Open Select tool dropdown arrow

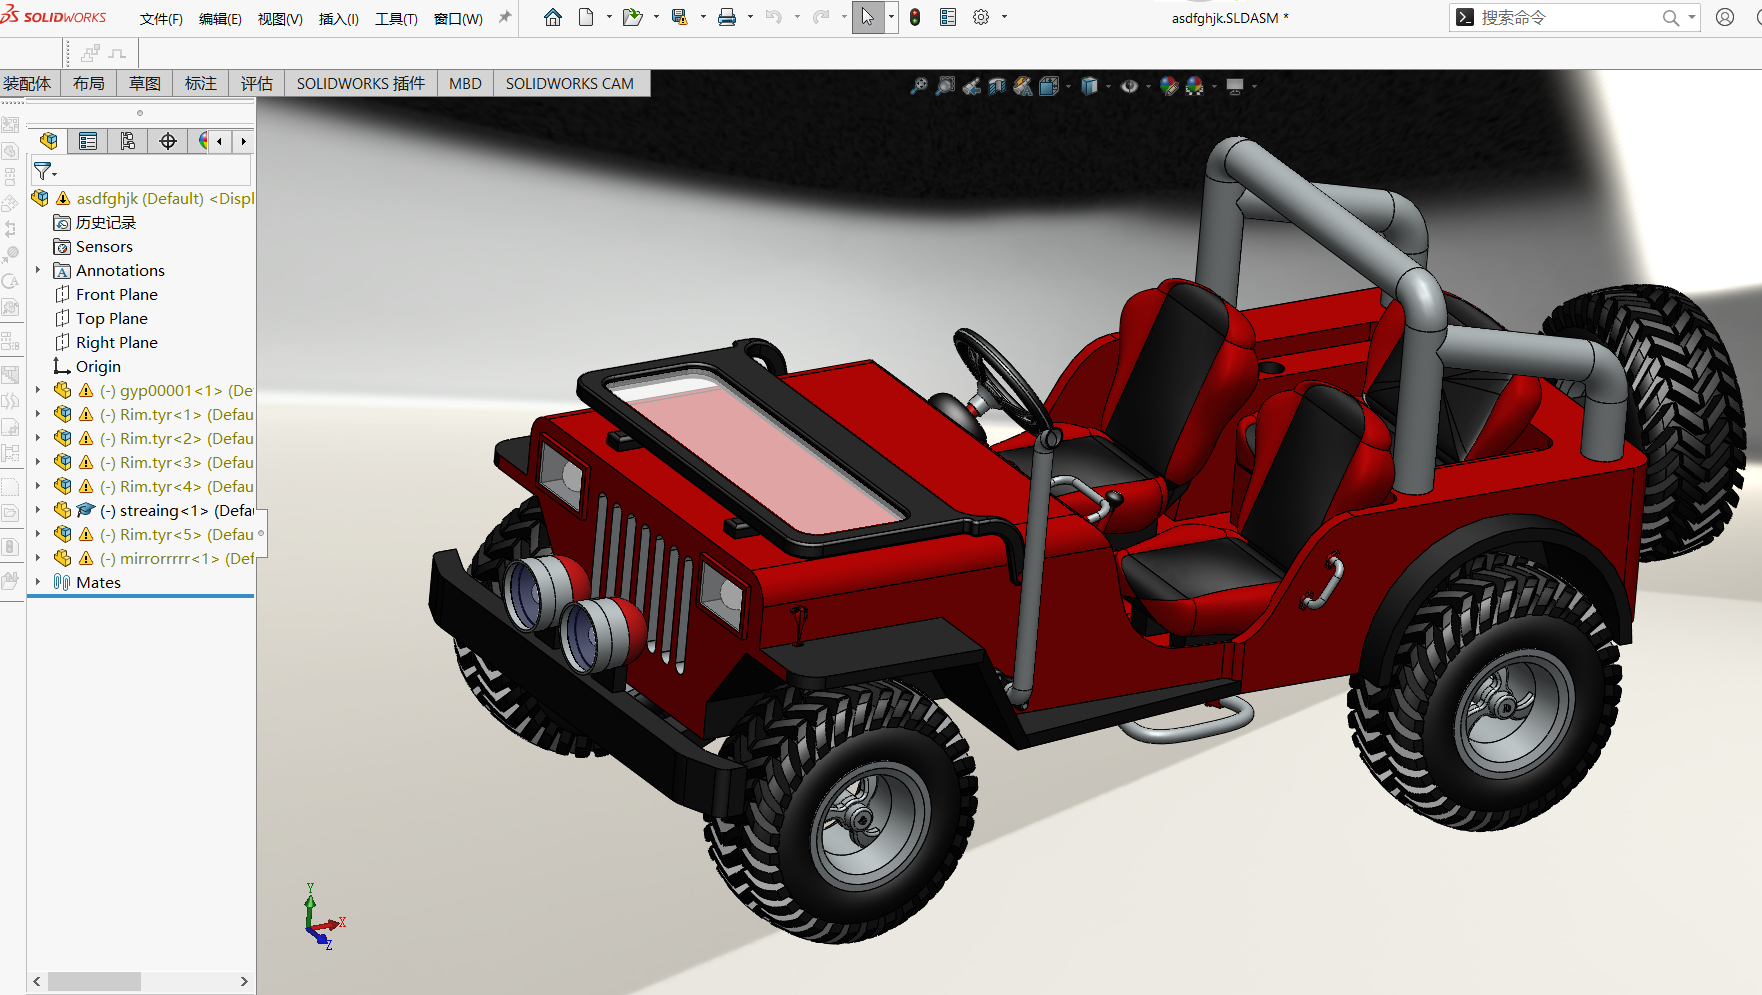tap(891, 17)
